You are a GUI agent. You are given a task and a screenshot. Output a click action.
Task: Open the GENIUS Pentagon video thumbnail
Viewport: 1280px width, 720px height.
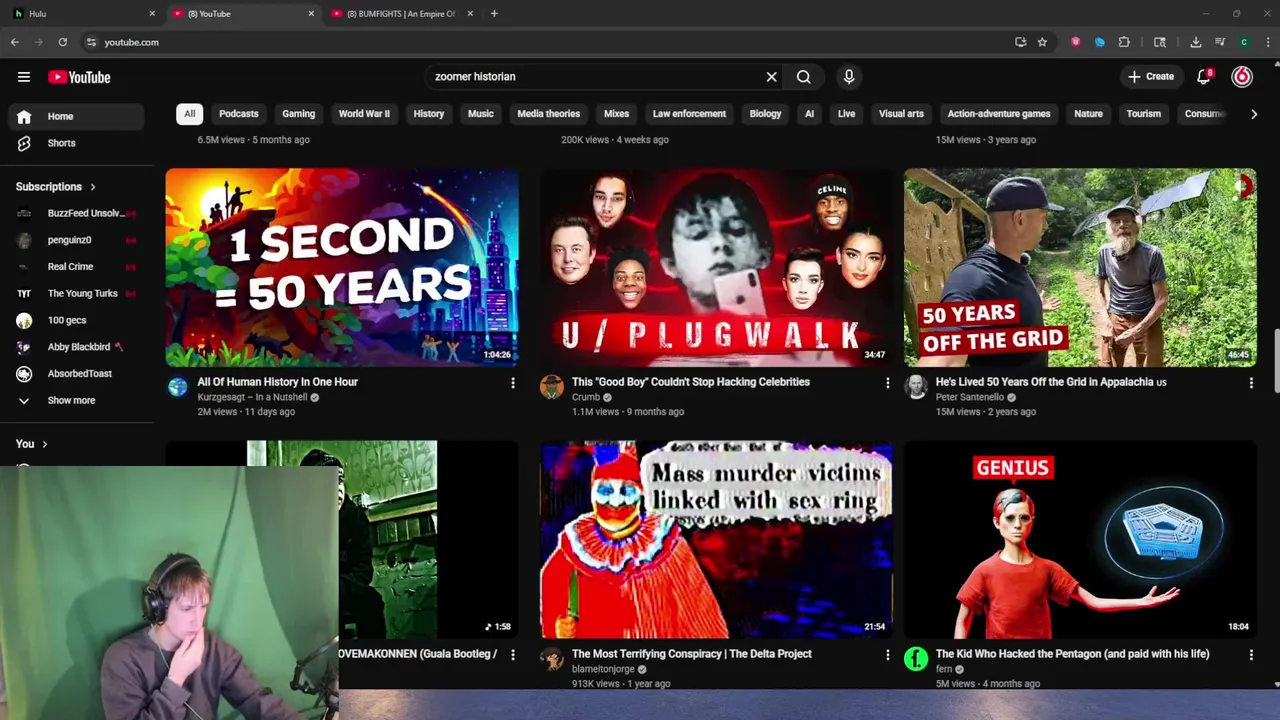tap(1080, 539)
